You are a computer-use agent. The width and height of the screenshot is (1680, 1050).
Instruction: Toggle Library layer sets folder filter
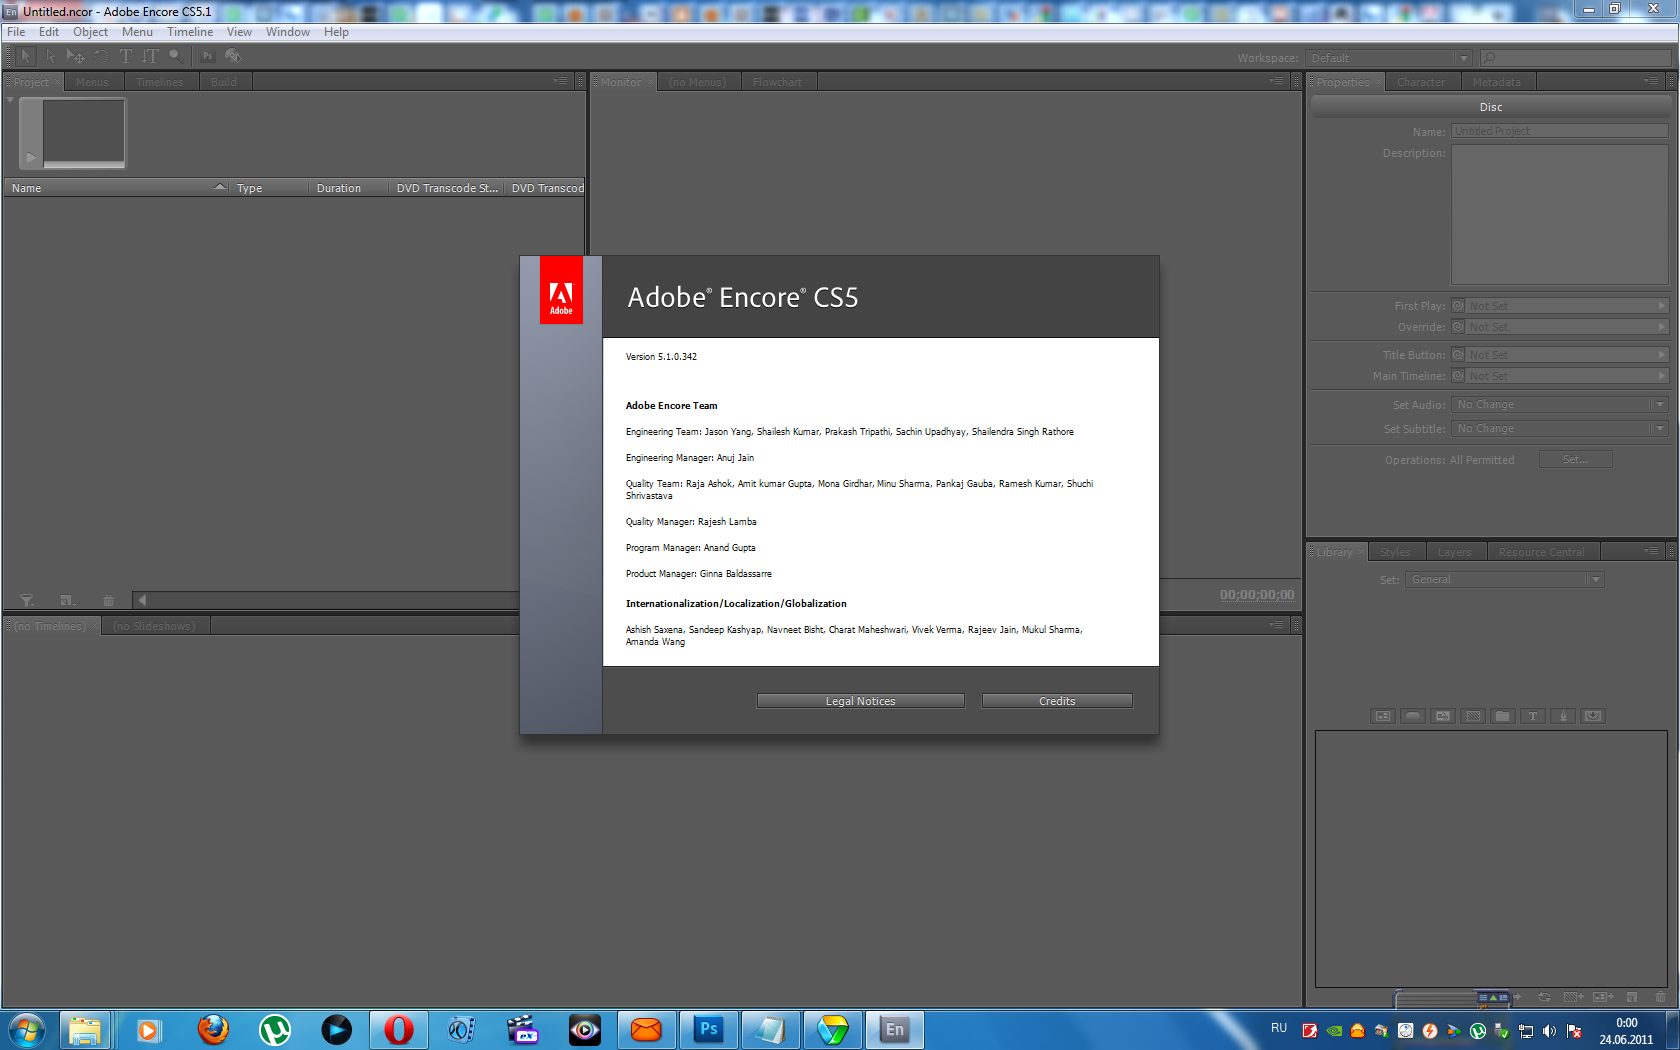[1503, 716]
